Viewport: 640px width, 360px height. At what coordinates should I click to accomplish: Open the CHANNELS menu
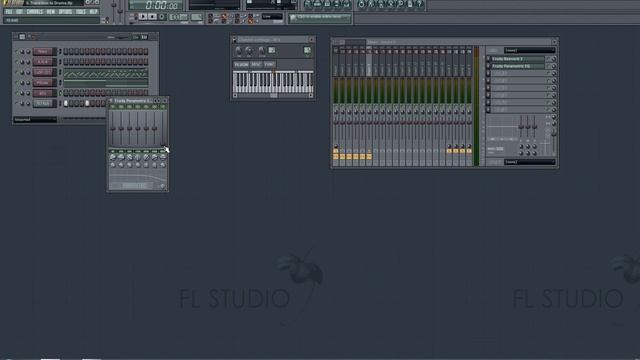[34, 12]
